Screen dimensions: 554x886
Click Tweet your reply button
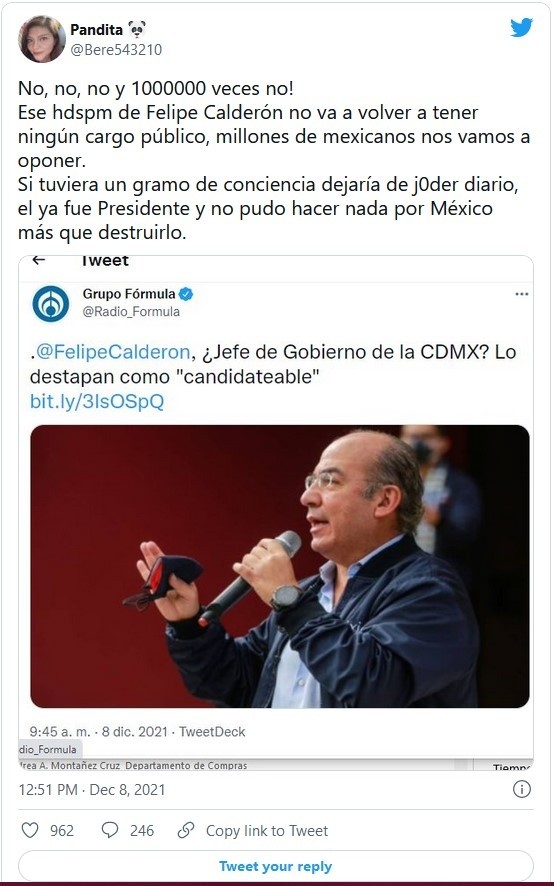[x=276, y=866]
